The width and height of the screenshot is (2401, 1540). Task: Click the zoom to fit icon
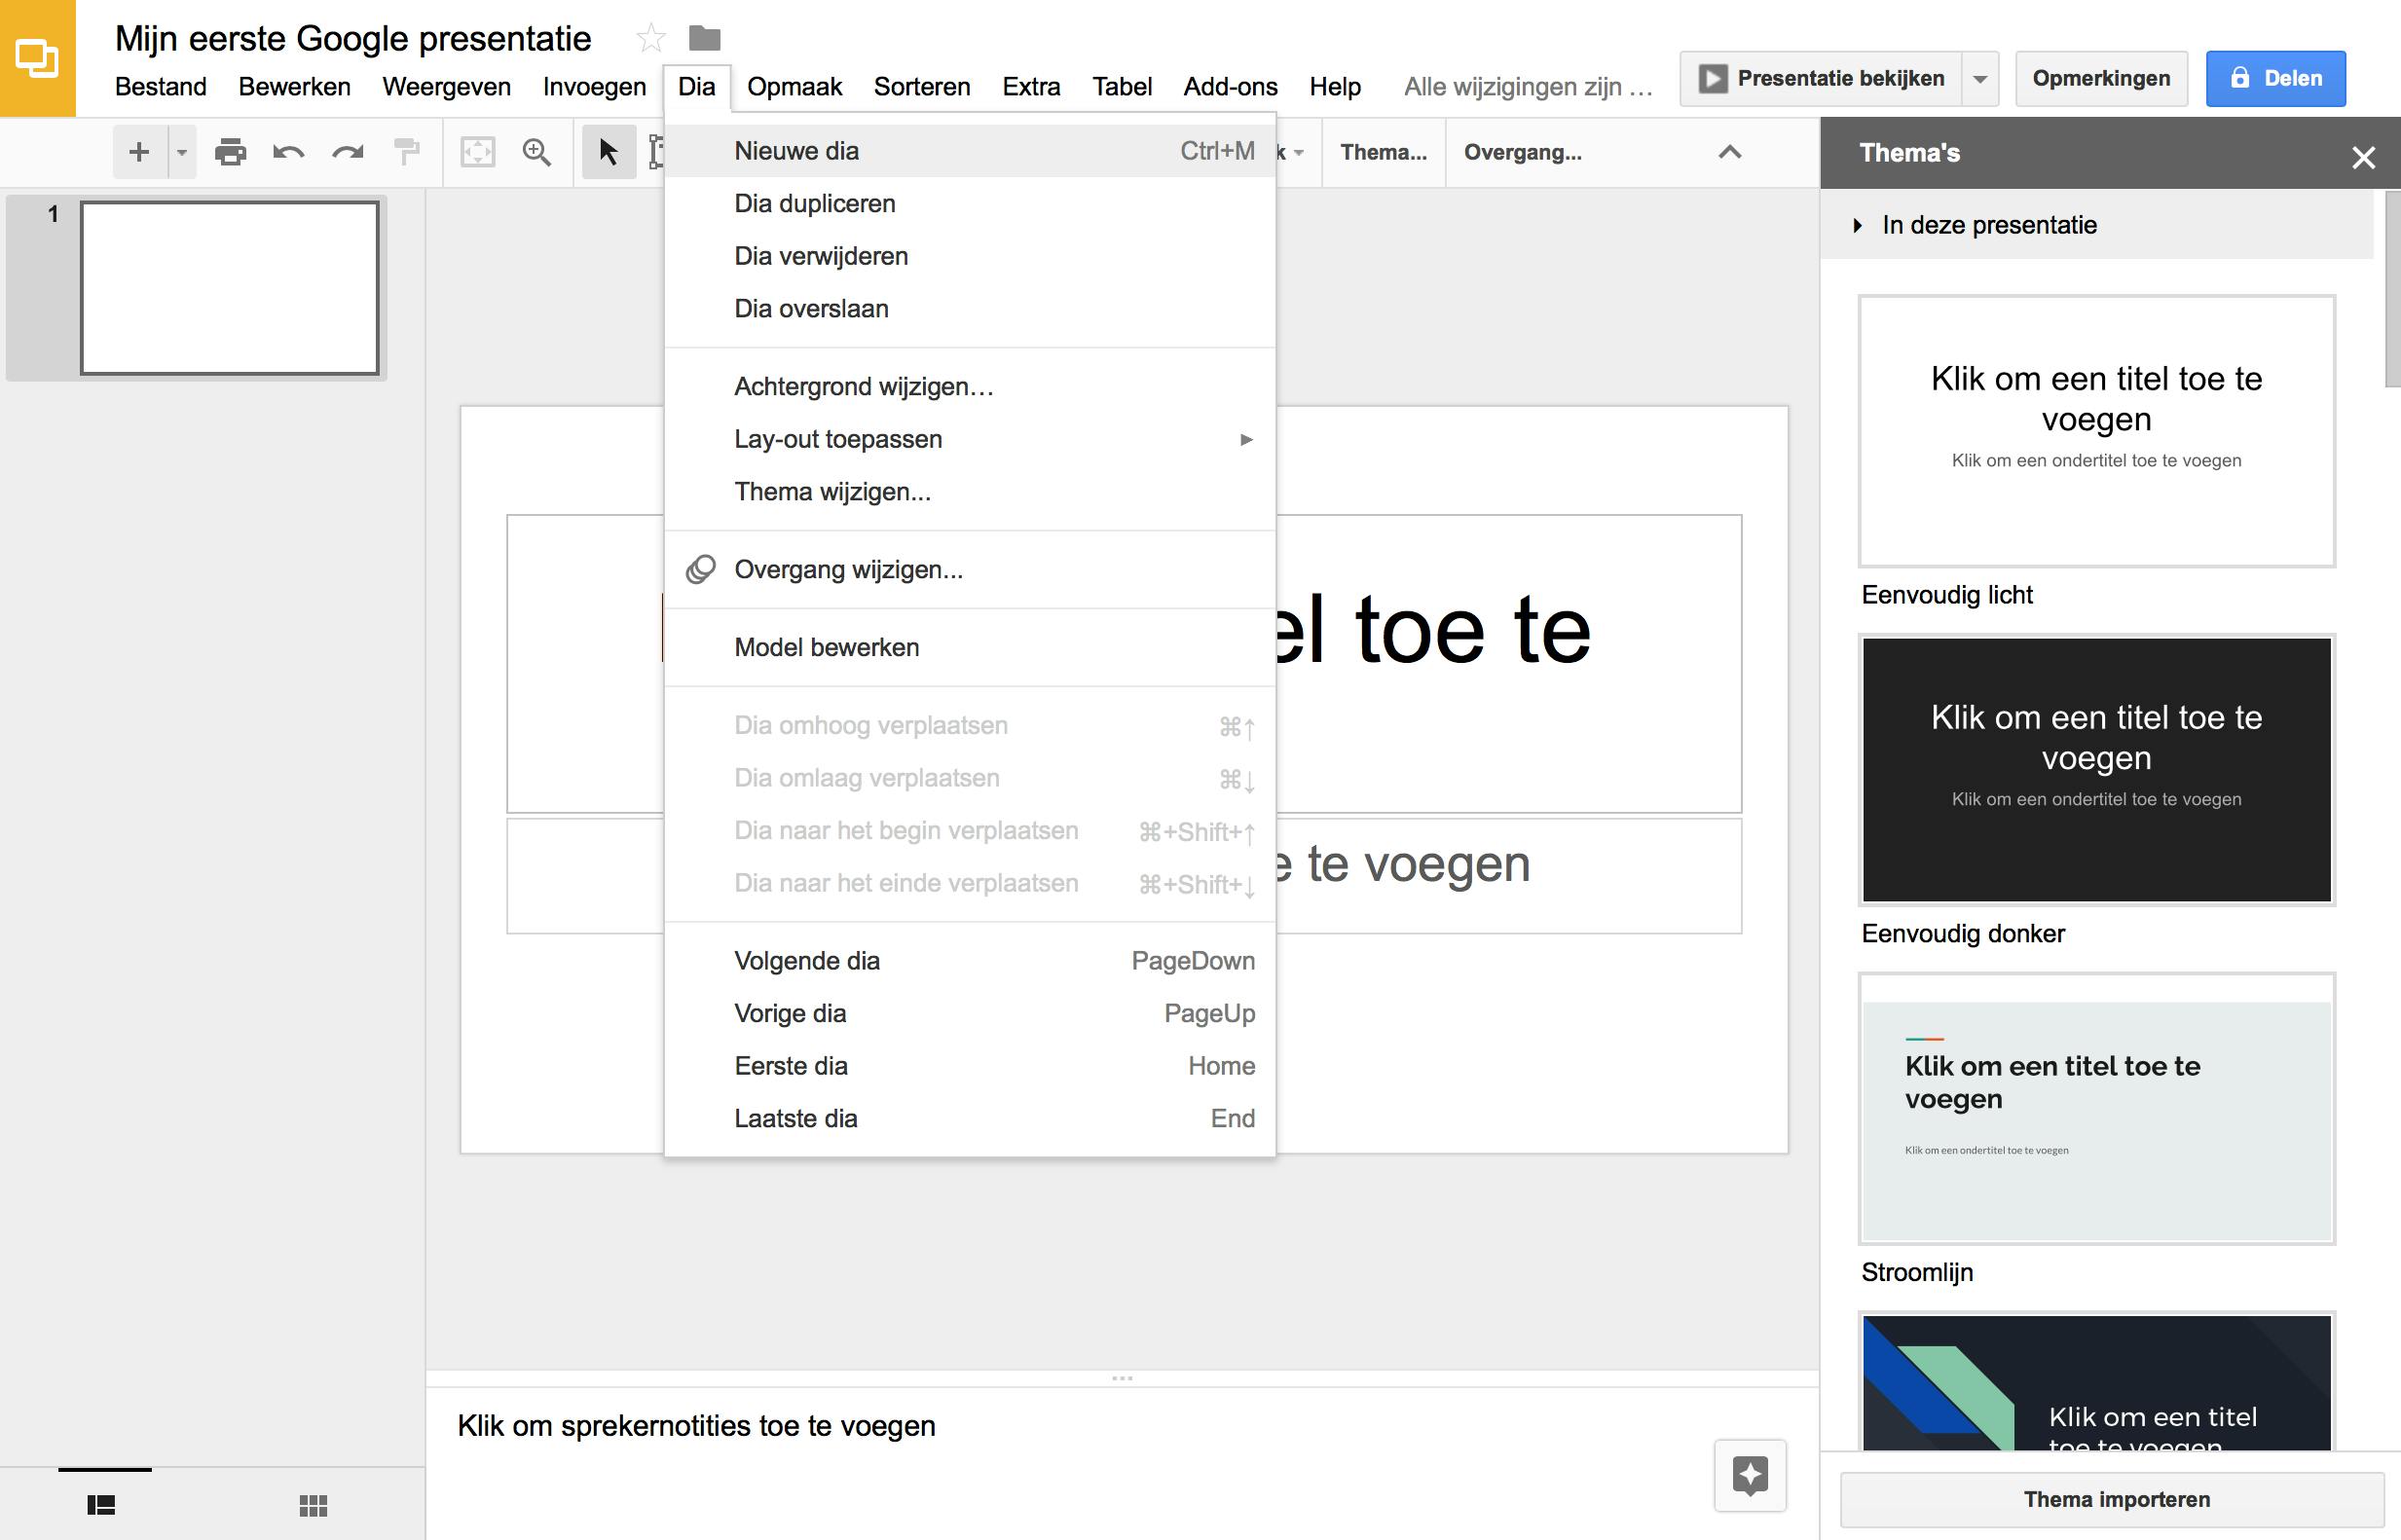[478, 152]
